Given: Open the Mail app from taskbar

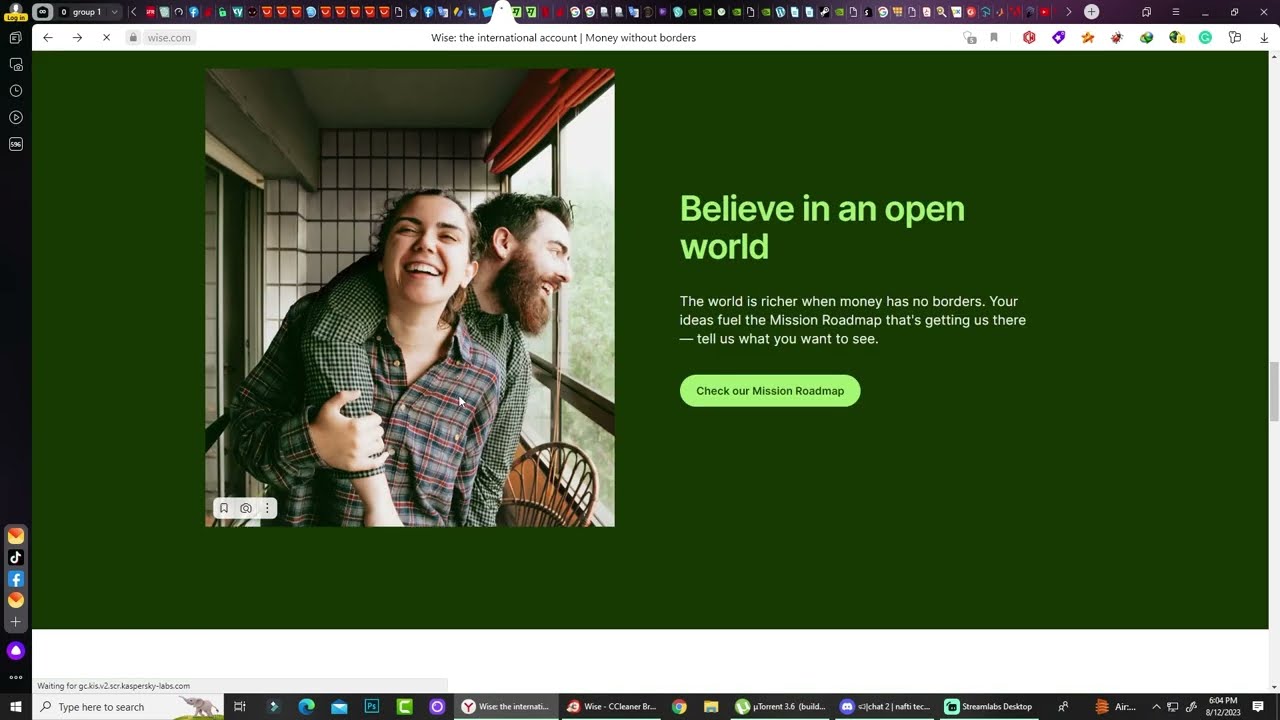Looking at the screenshot, I should pyautogui.click(x=339, y=707).
